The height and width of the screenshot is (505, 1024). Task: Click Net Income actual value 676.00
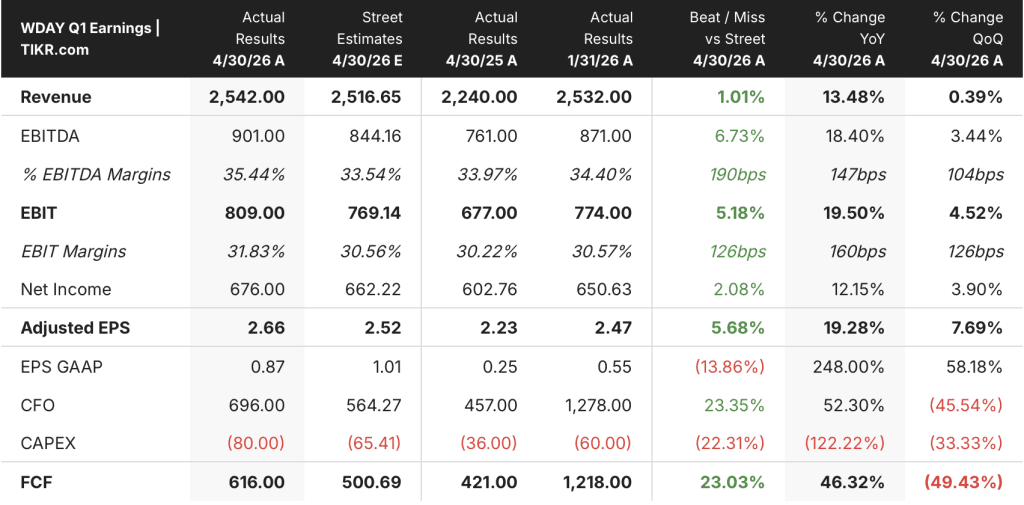point(259,289)
